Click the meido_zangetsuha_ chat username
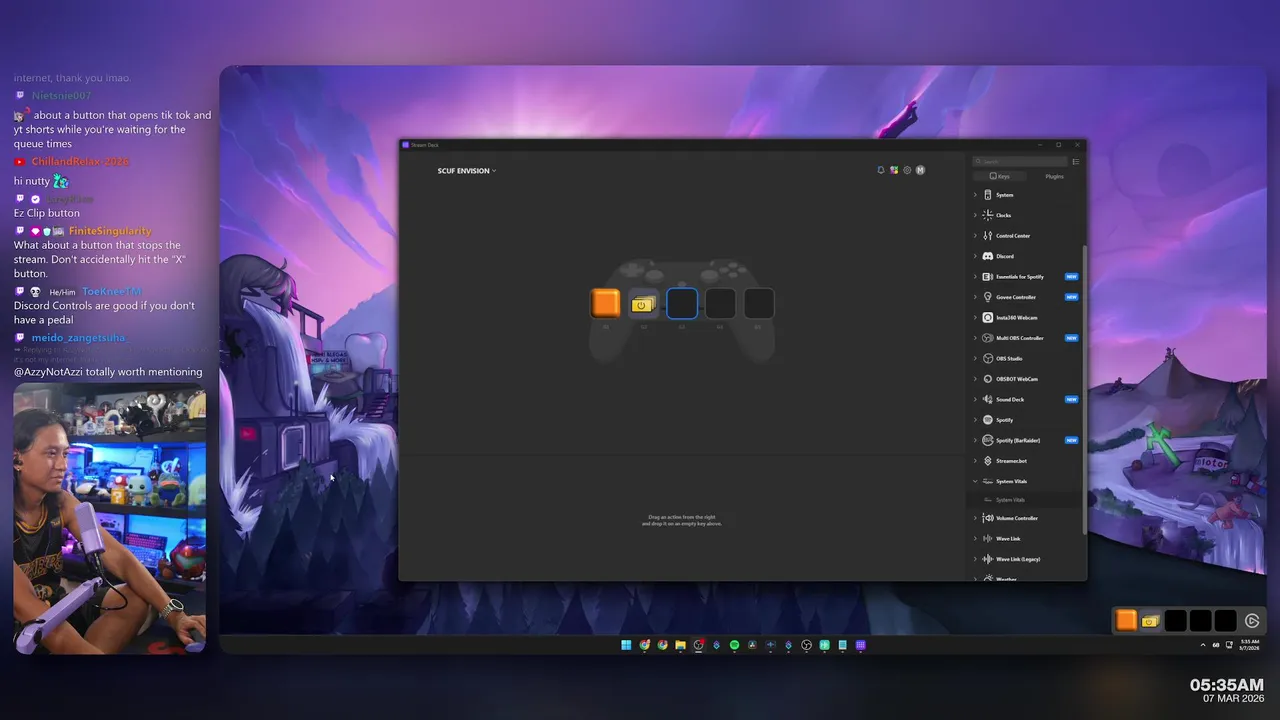 click(x=79, y=338)
